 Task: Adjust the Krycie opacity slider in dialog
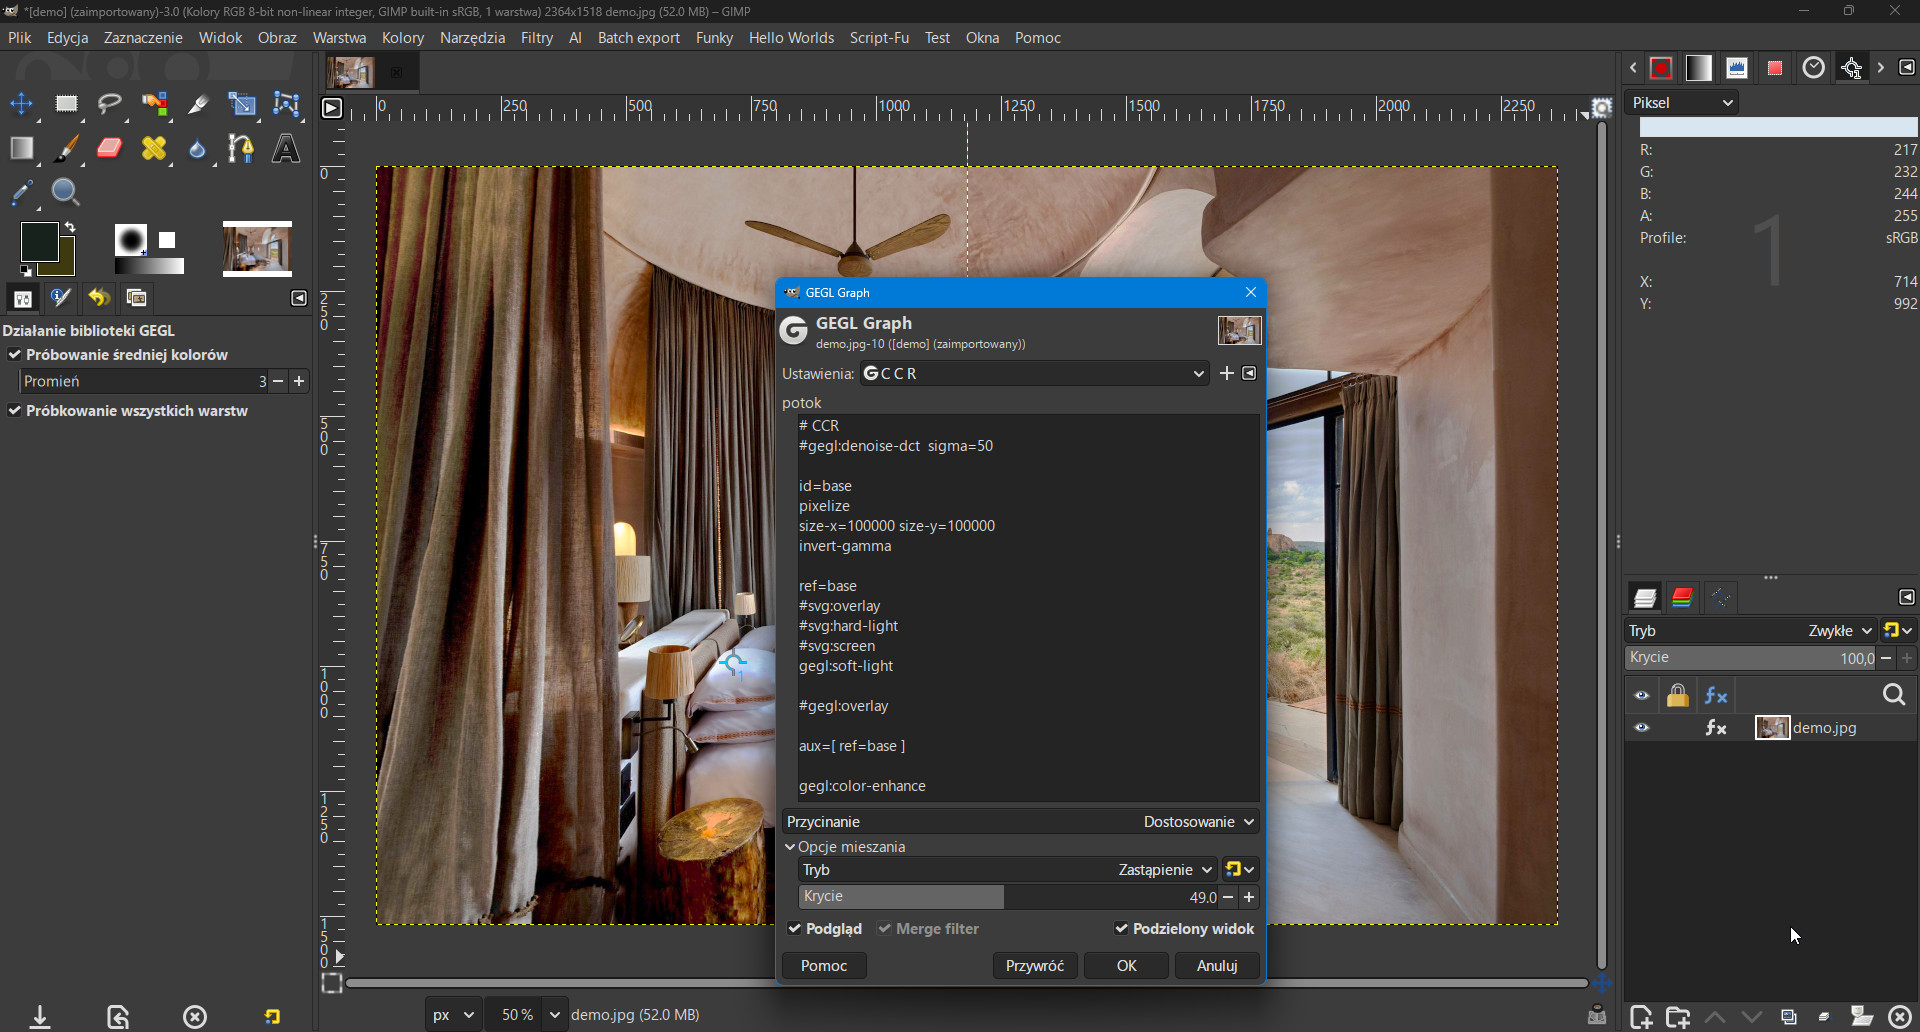click(1008, 897)
